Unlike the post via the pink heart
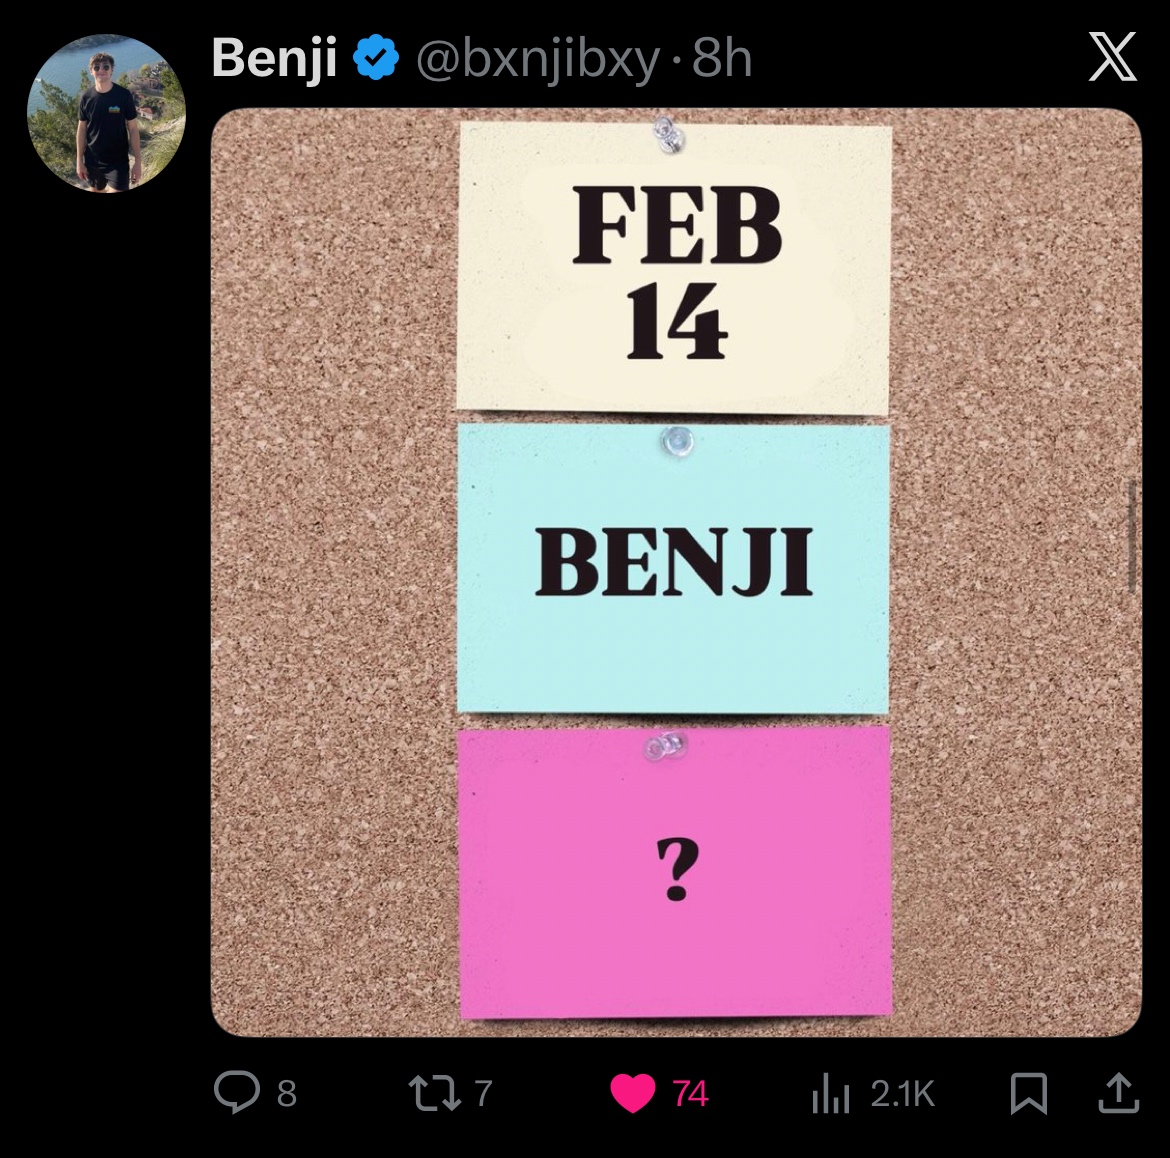 632,1093
